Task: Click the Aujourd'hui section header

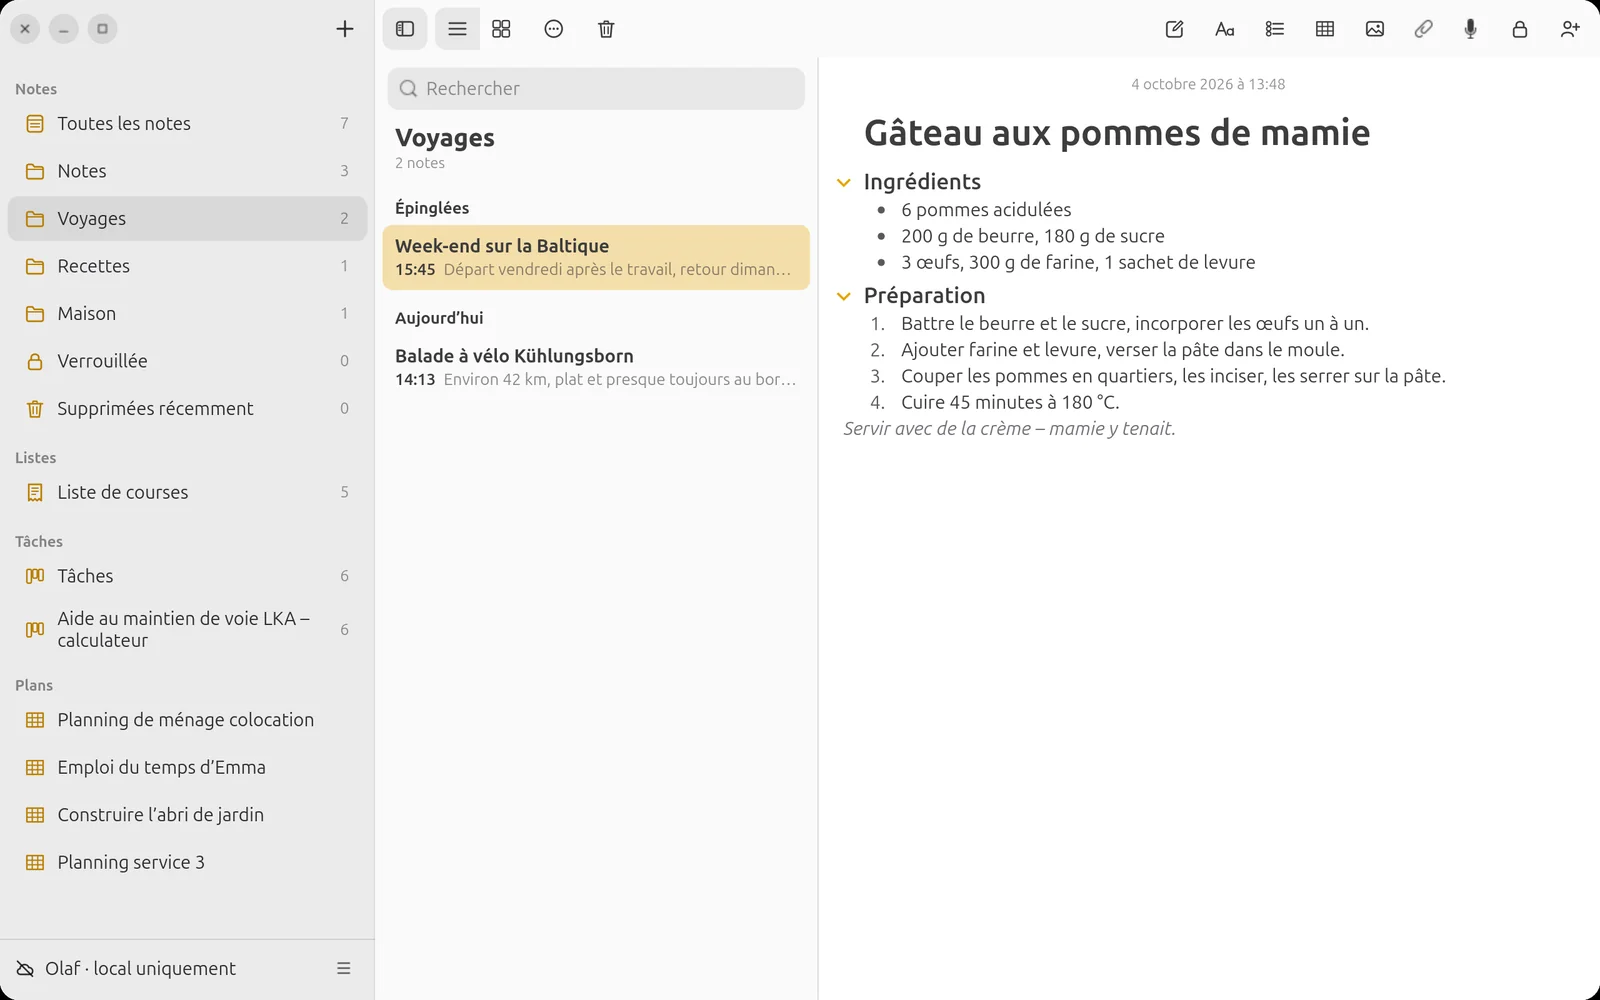Action: point(439,318)
